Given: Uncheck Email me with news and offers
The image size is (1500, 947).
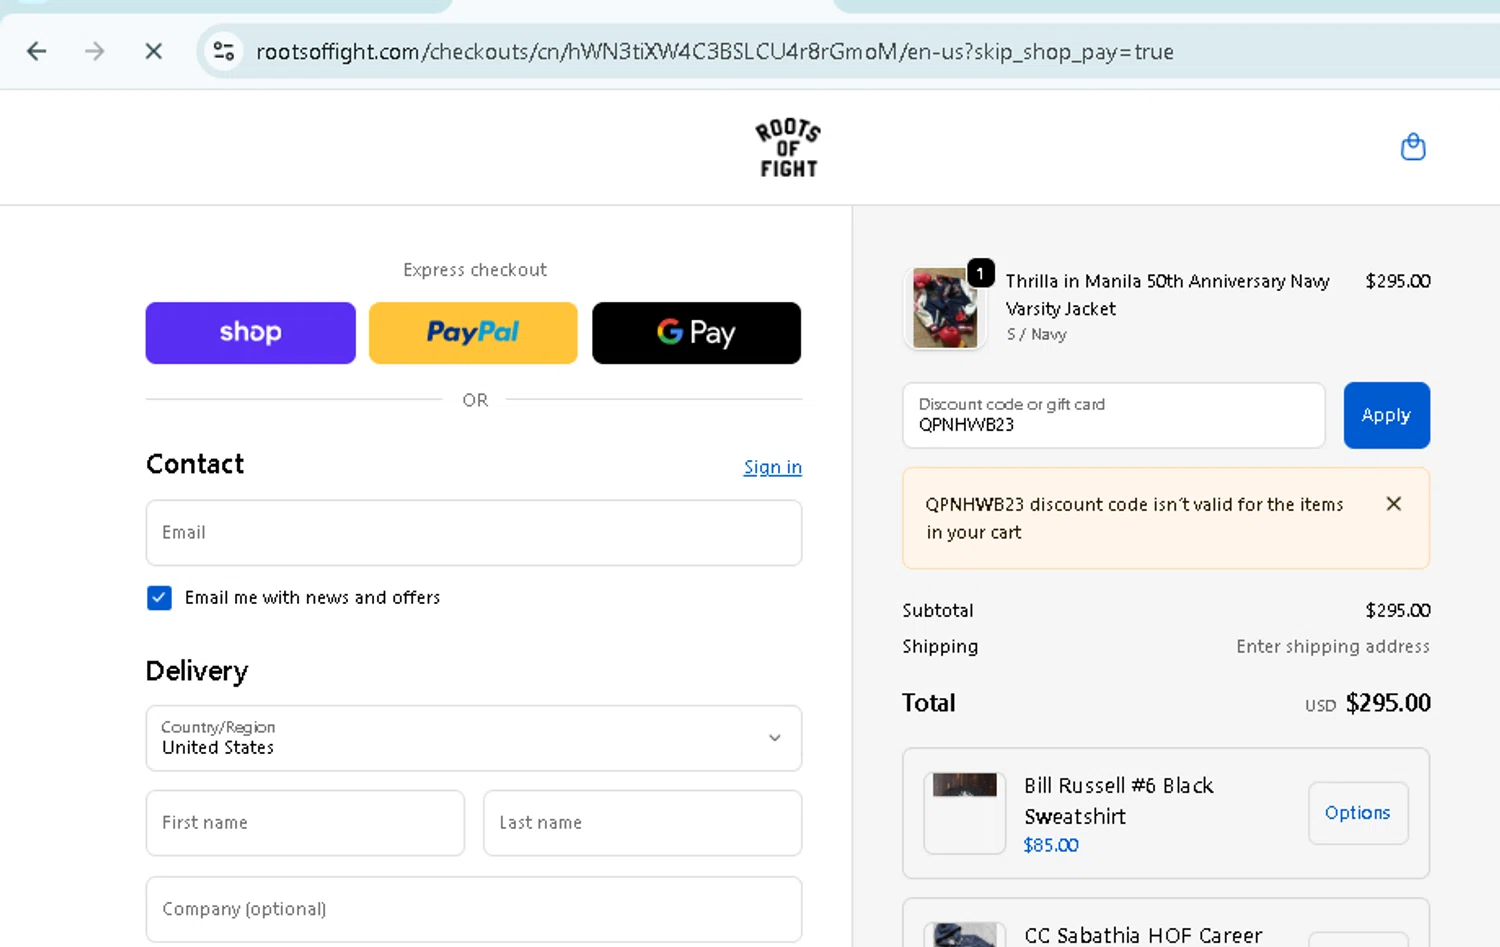Looking at the screenshot, I should pyautogui.click(x=159, y=598).
